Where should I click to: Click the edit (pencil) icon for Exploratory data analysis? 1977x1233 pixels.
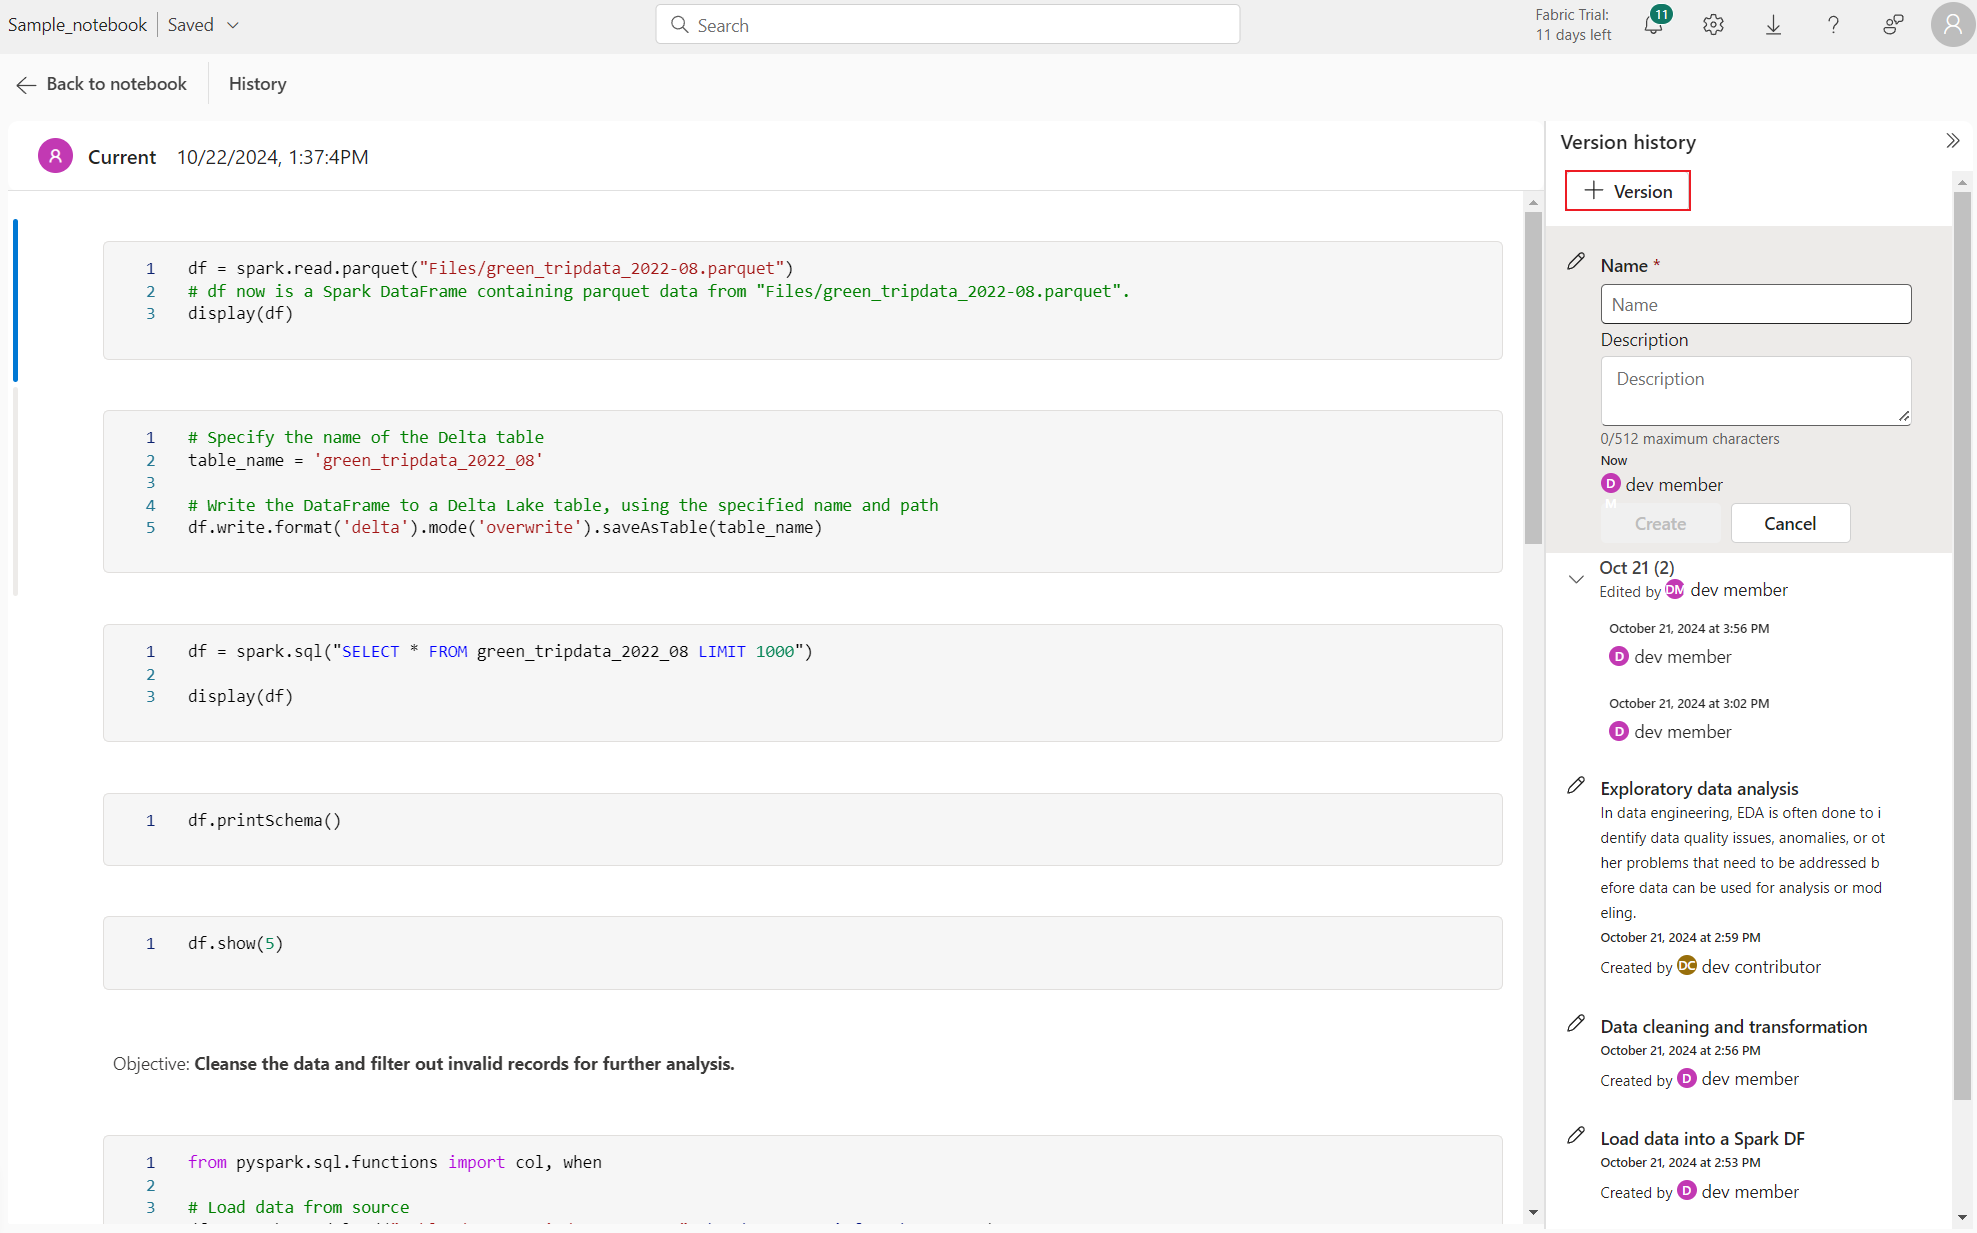pyautogui.click(x=1576, y=786)
